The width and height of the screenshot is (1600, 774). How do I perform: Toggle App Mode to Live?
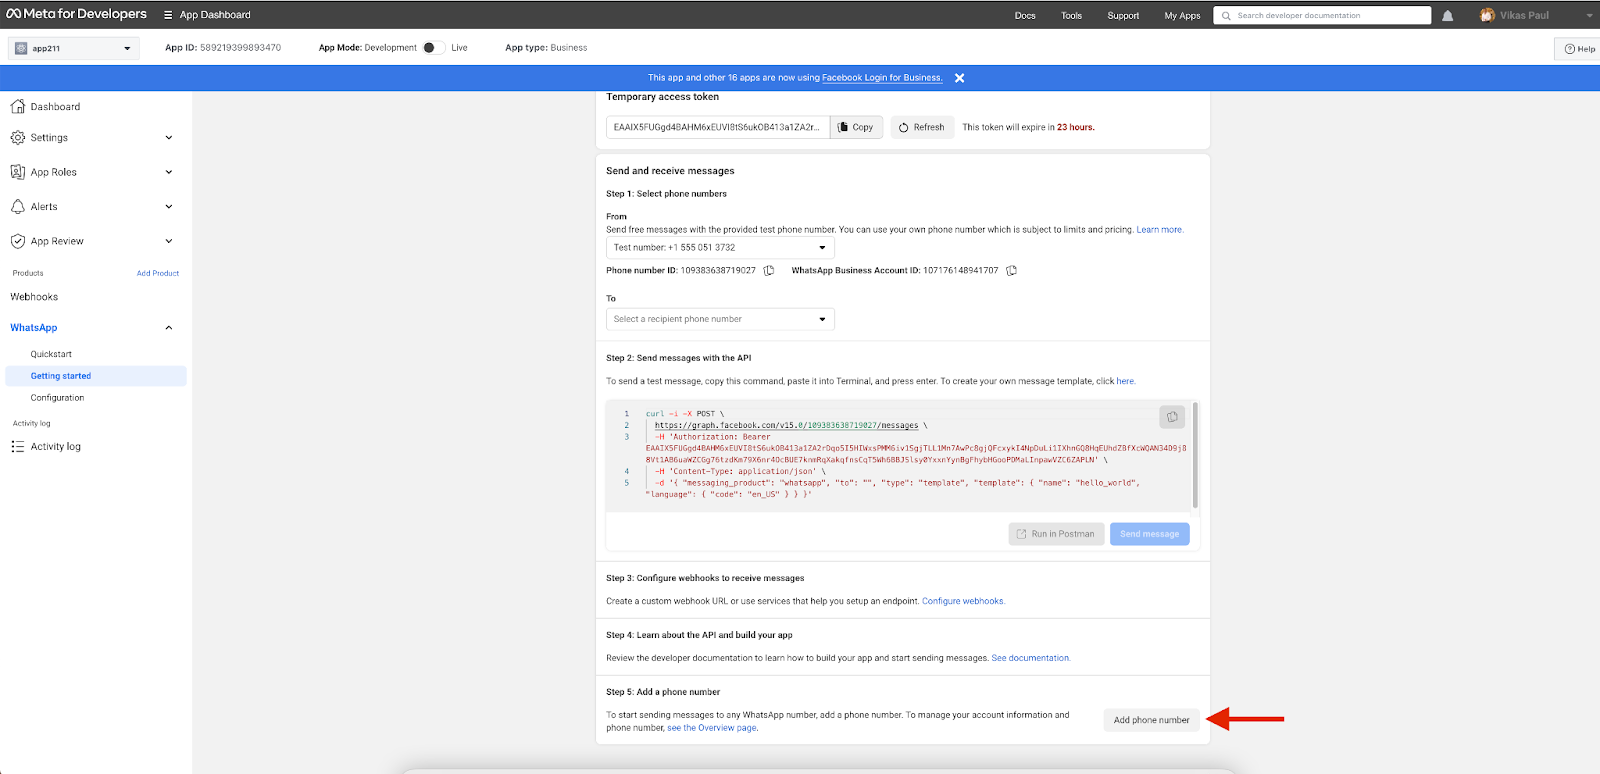[x=433, y=47]
